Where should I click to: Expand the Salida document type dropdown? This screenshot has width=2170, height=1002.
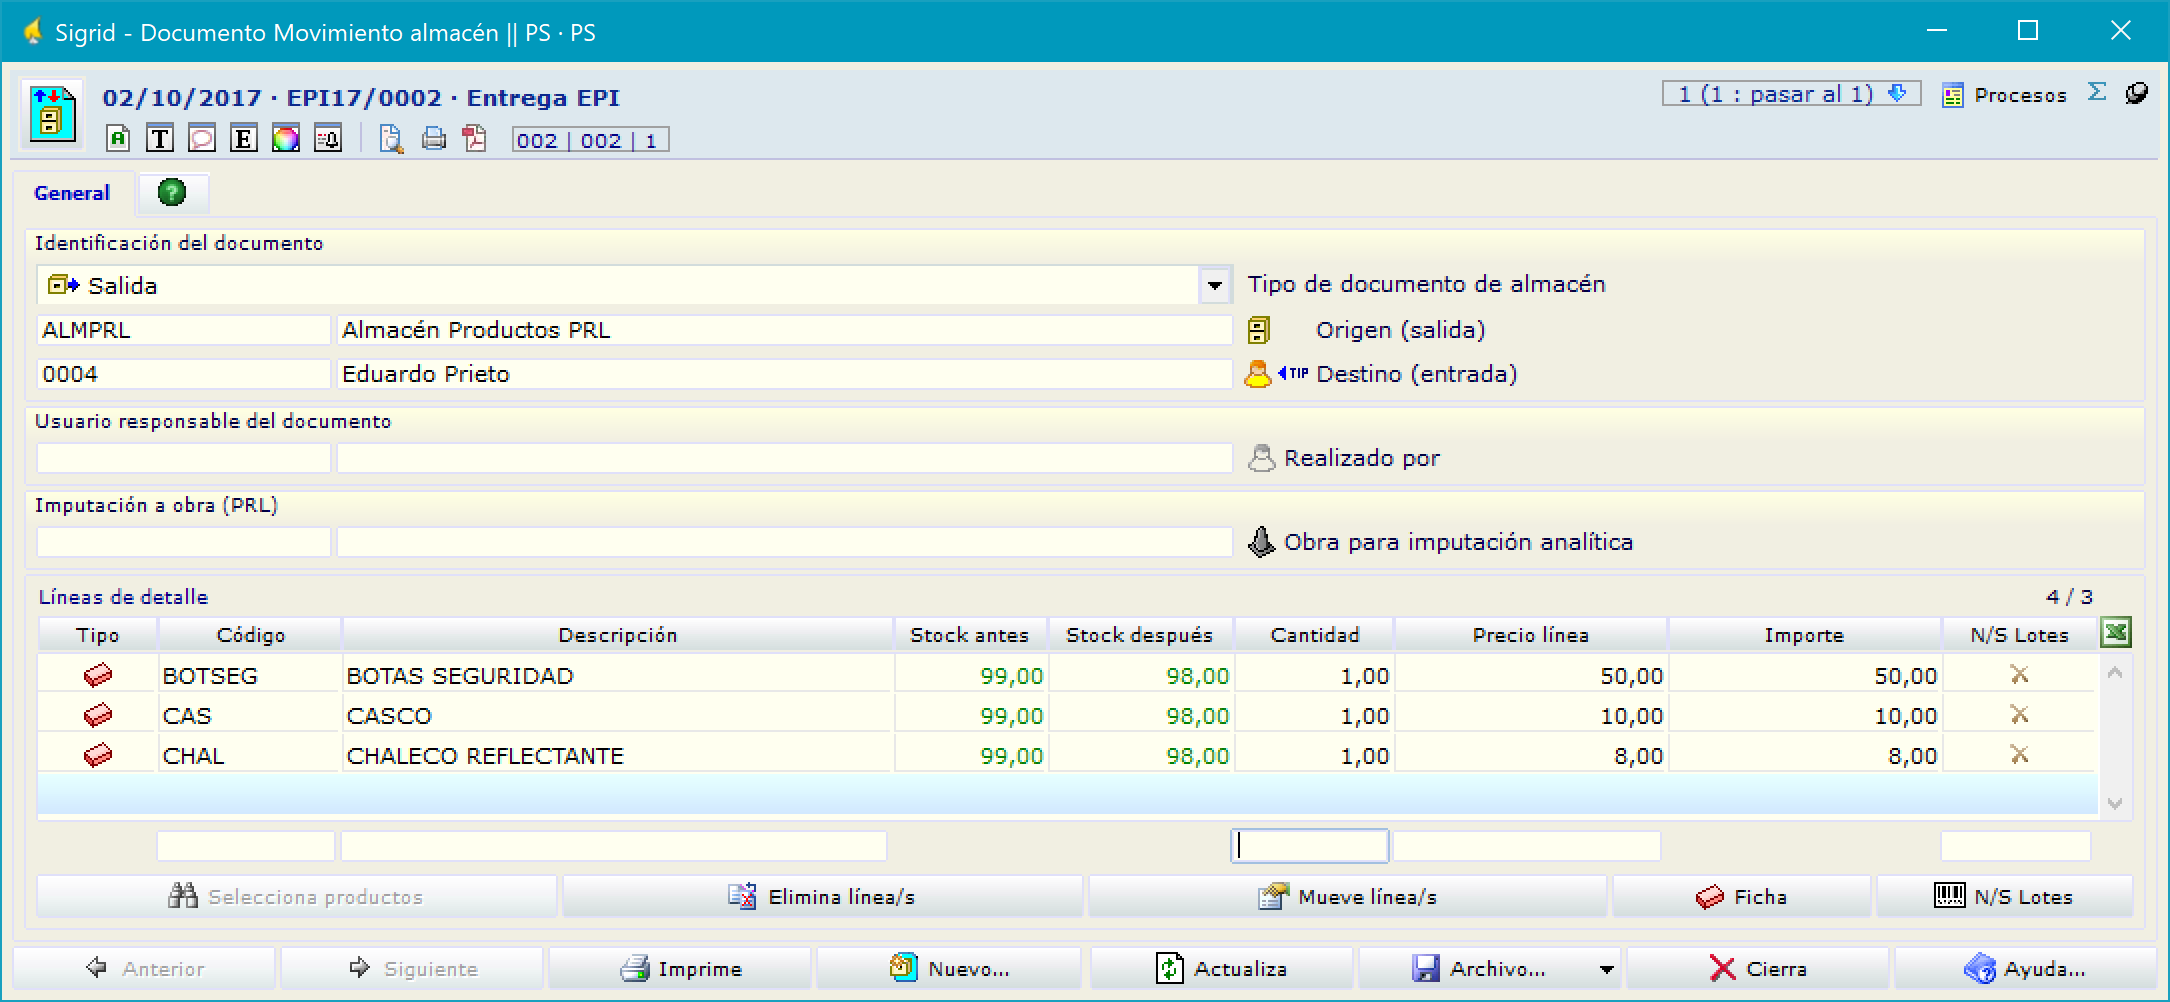[1214, 286]
